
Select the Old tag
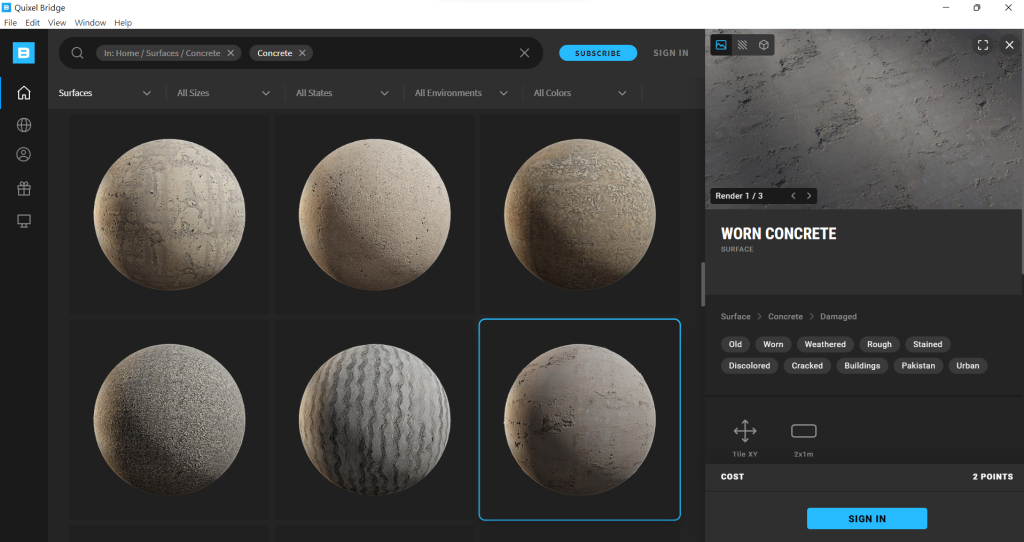point(735,344)
